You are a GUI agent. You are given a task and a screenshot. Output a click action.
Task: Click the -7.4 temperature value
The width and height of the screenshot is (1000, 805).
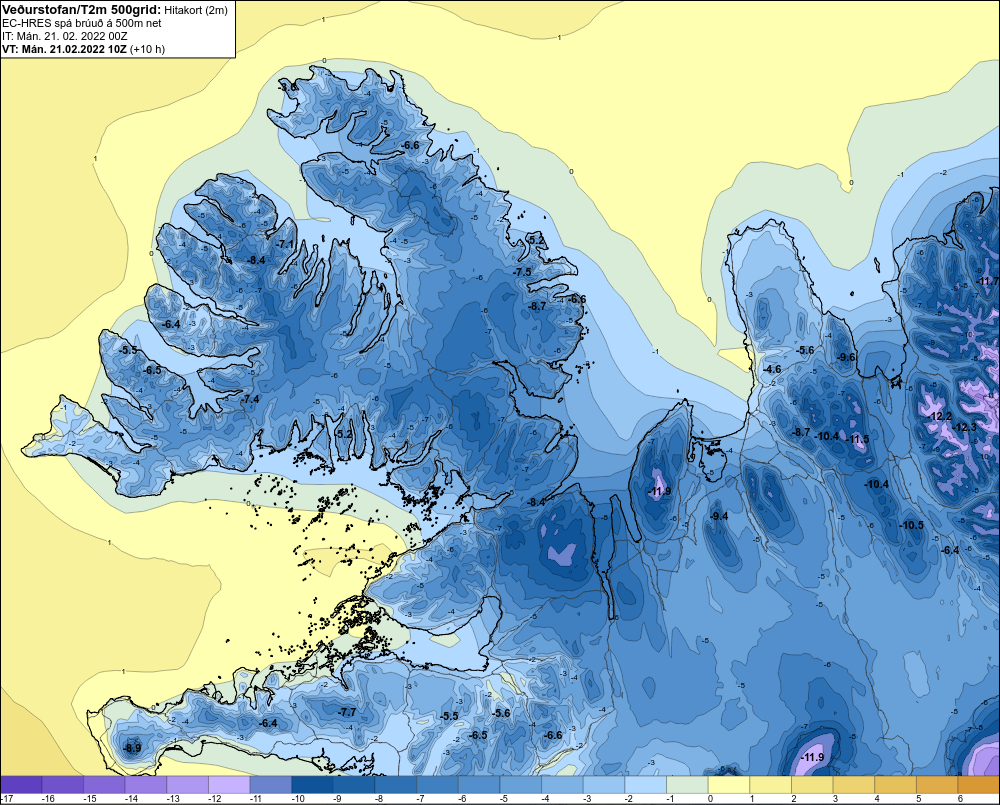coord(250,399)
